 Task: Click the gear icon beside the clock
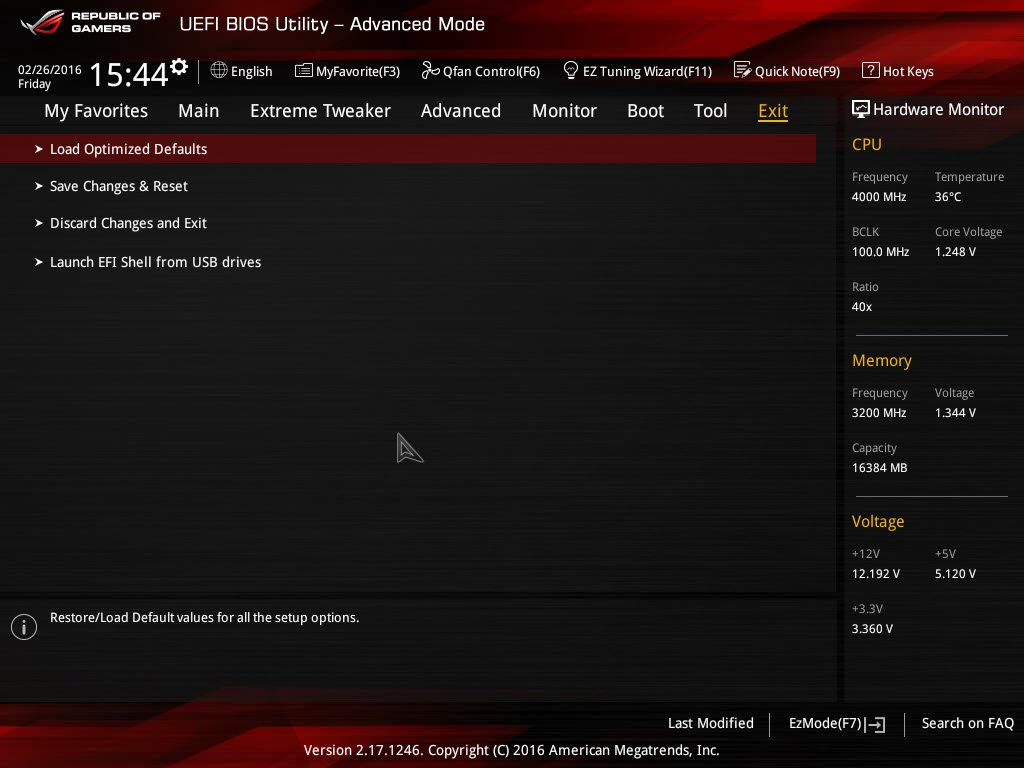pos(179,67)
